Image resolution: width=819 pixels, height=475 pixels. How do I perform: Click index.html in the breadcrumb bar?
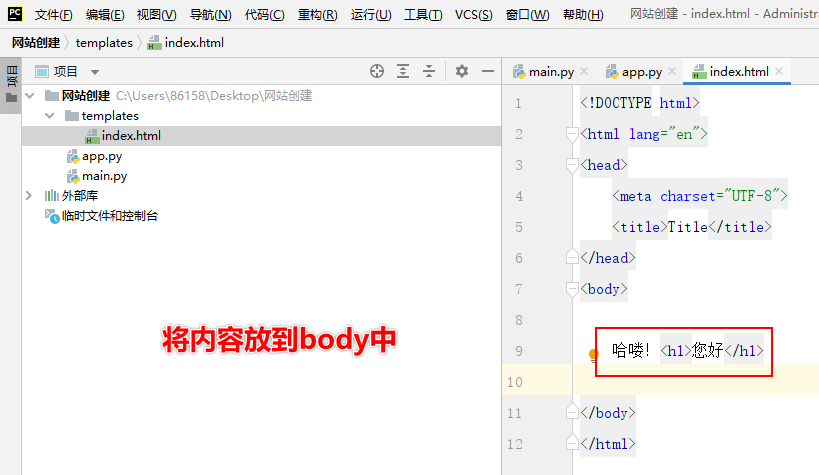click(185, 43)
